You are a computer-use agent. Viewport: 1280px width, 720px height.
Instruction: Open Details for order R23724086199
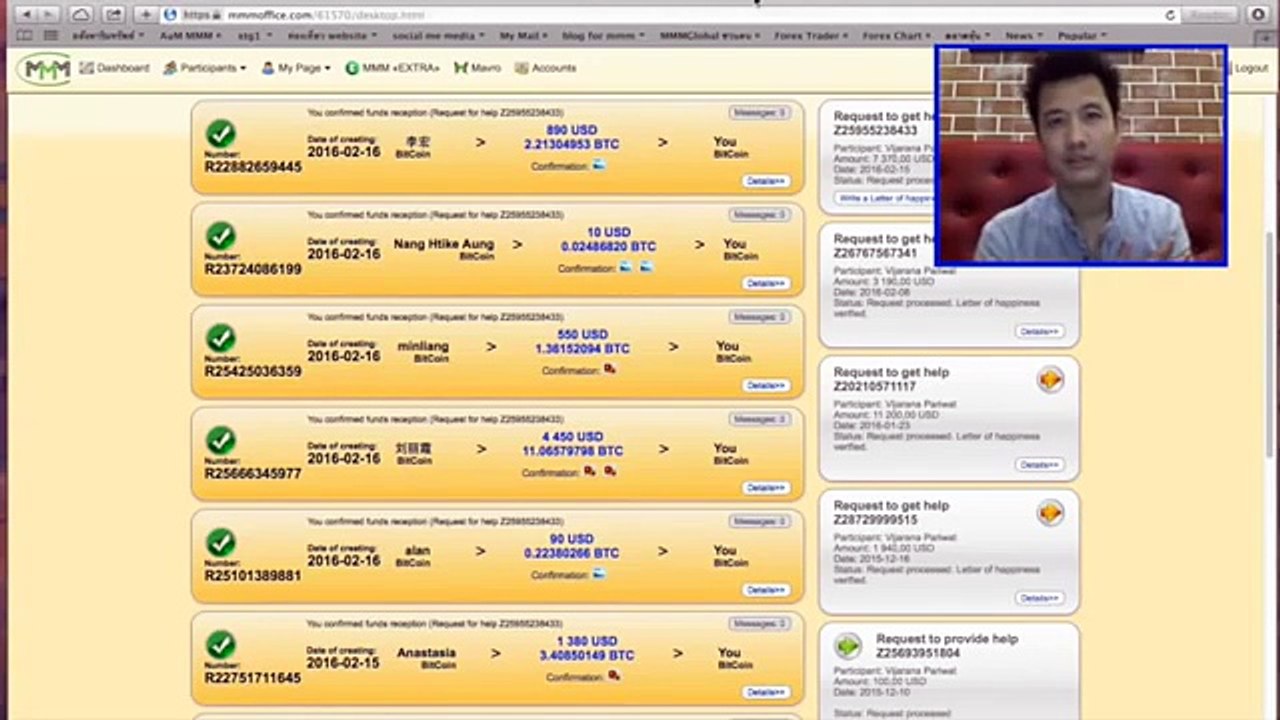(766, 283)
